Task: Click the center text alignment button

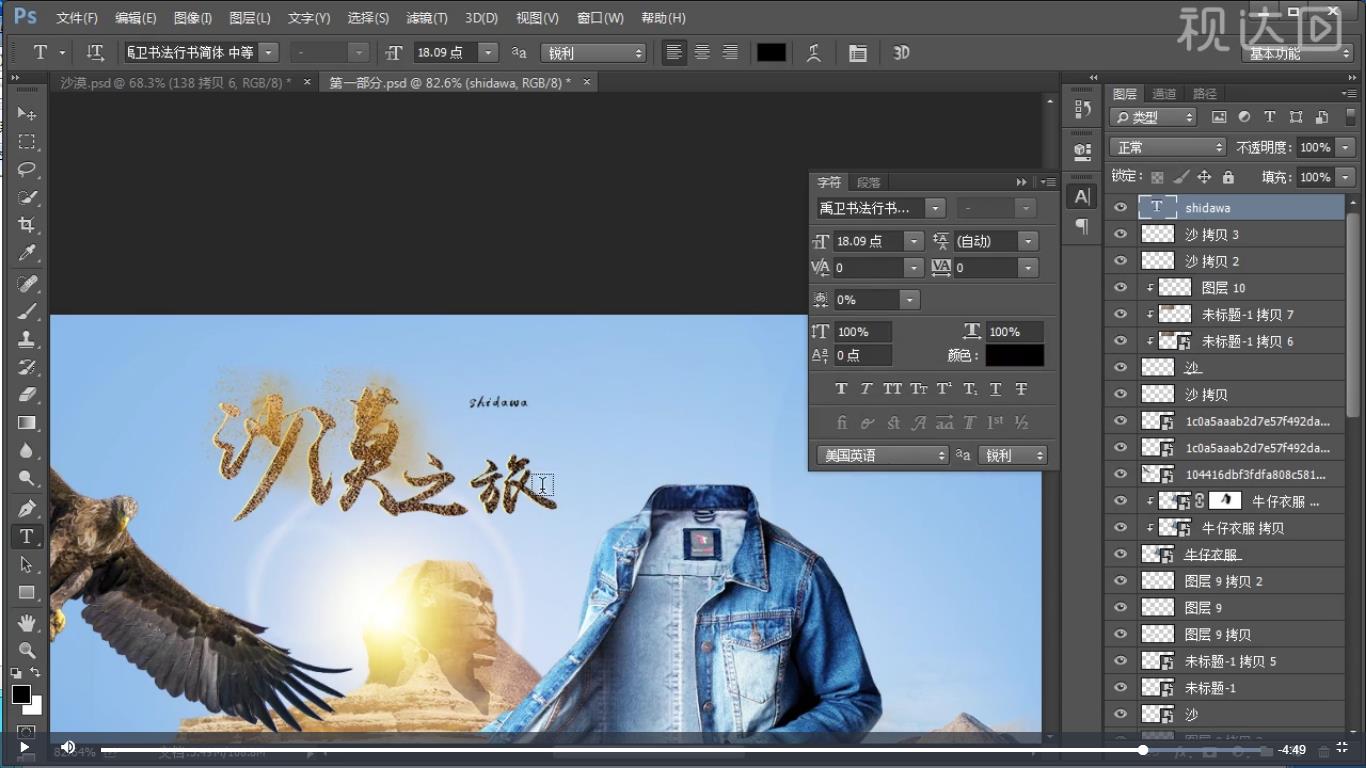Action: point(702,52)
